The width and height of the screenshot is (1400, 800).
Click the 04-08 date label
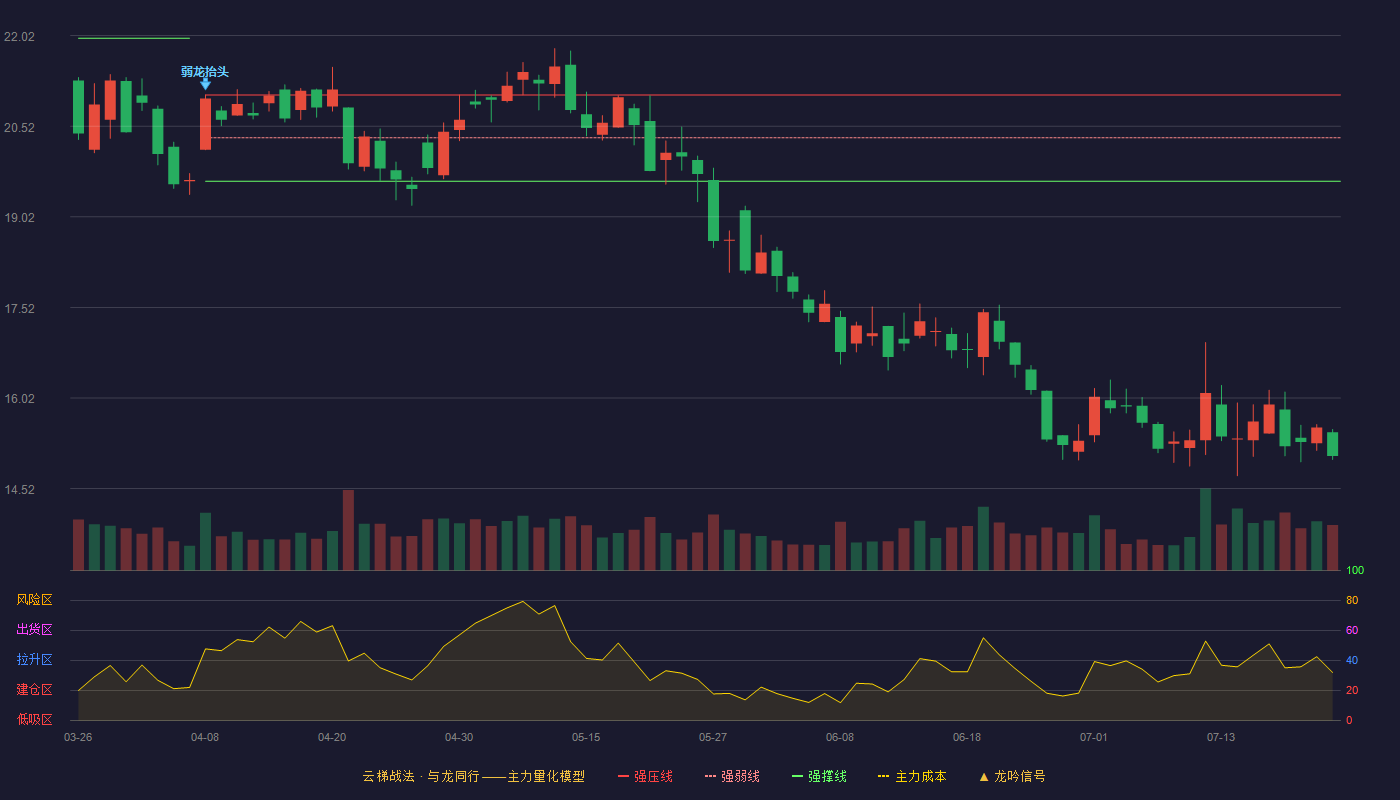pyautogui.click(x=205, y=738)
